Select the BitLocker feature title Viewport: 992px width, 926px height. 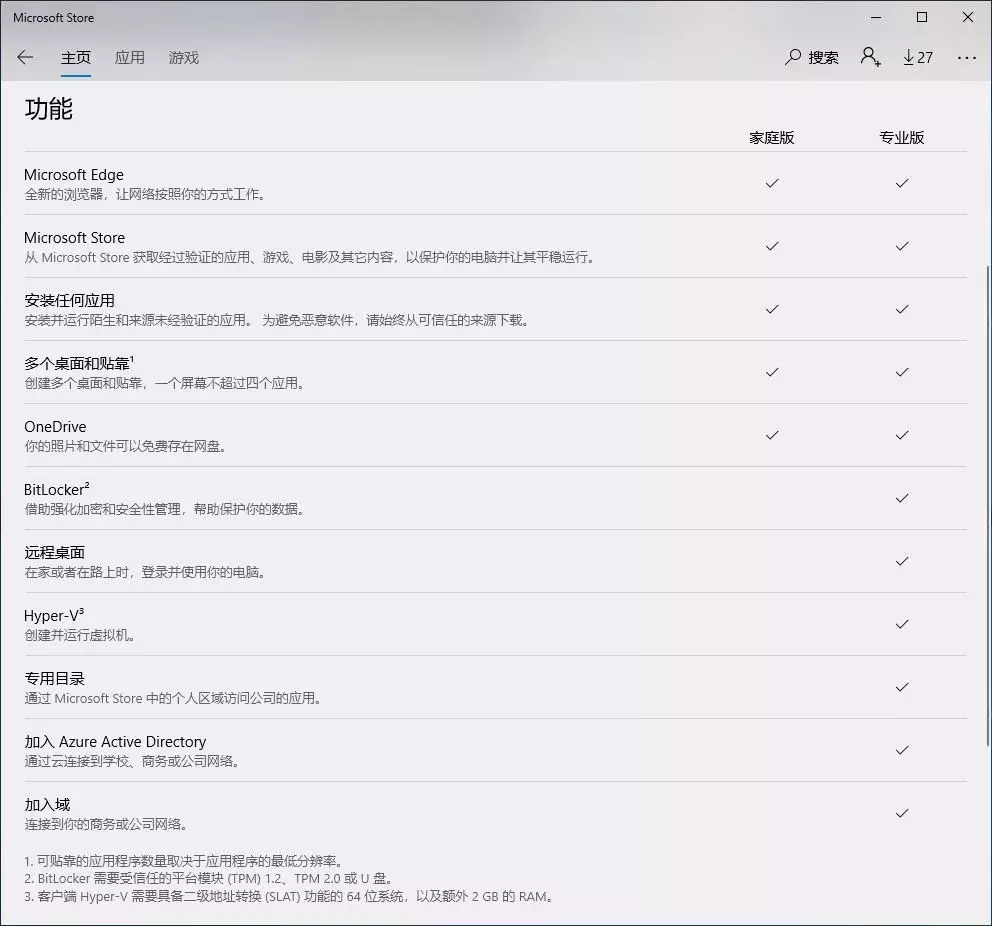coord(57,490)
